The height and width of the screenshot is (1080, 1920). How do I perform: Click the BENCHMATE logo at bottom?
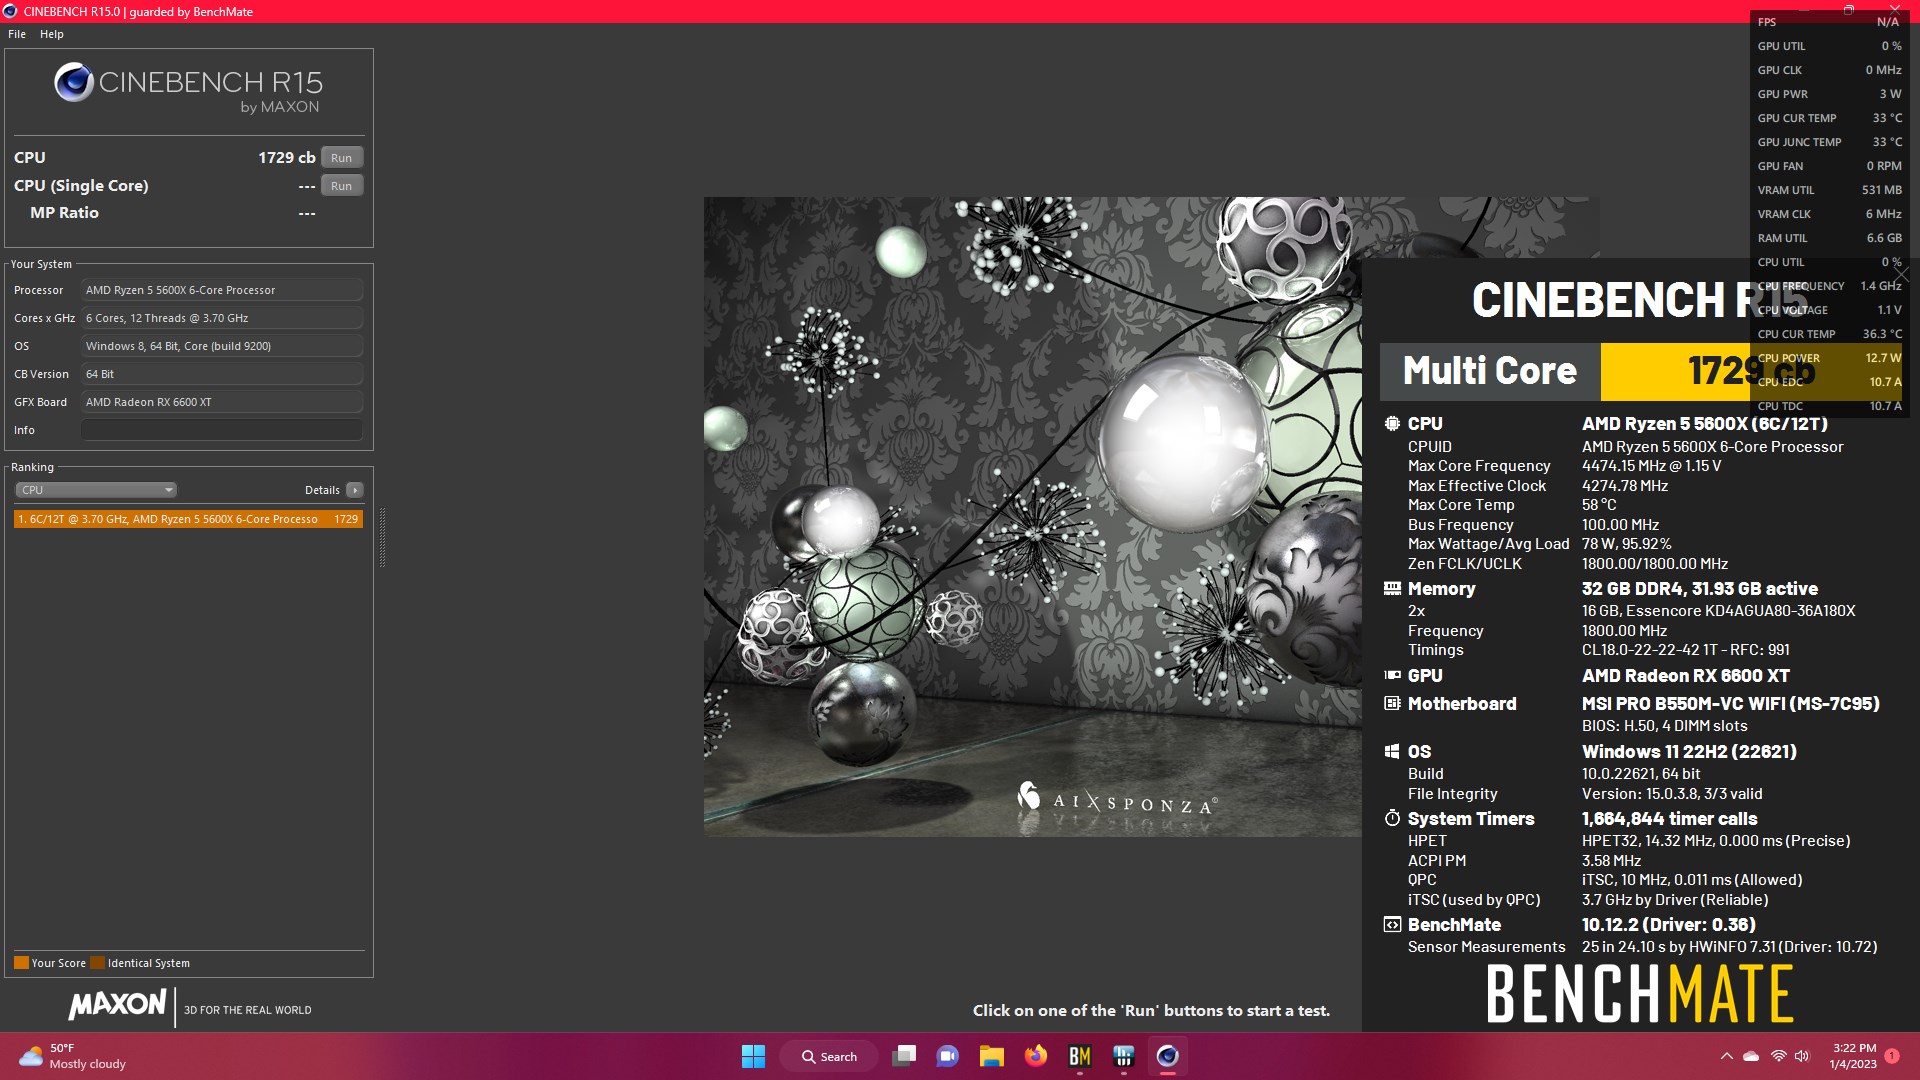(x=1640, y=994)
